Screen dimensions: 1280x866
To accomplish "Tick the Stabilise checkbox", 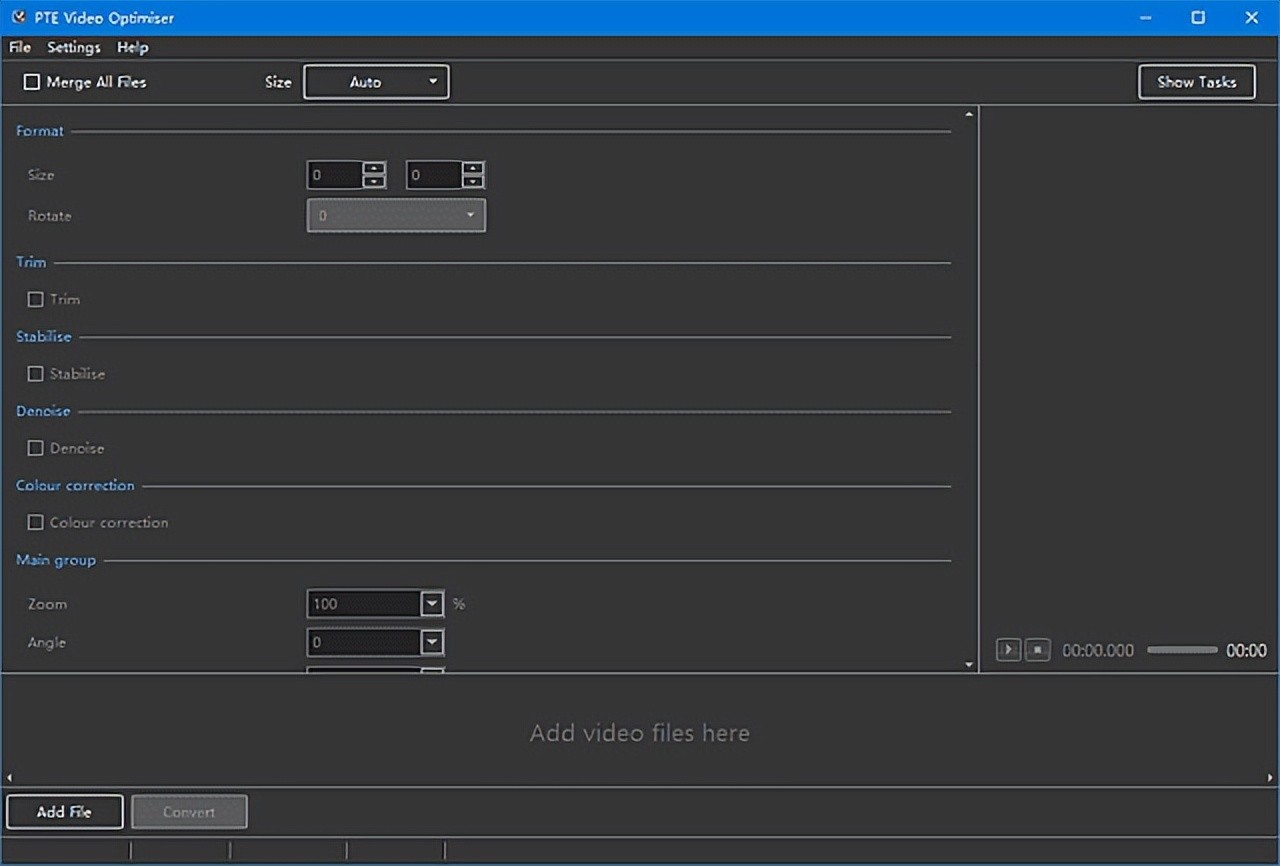I will [x=36, y=374].
